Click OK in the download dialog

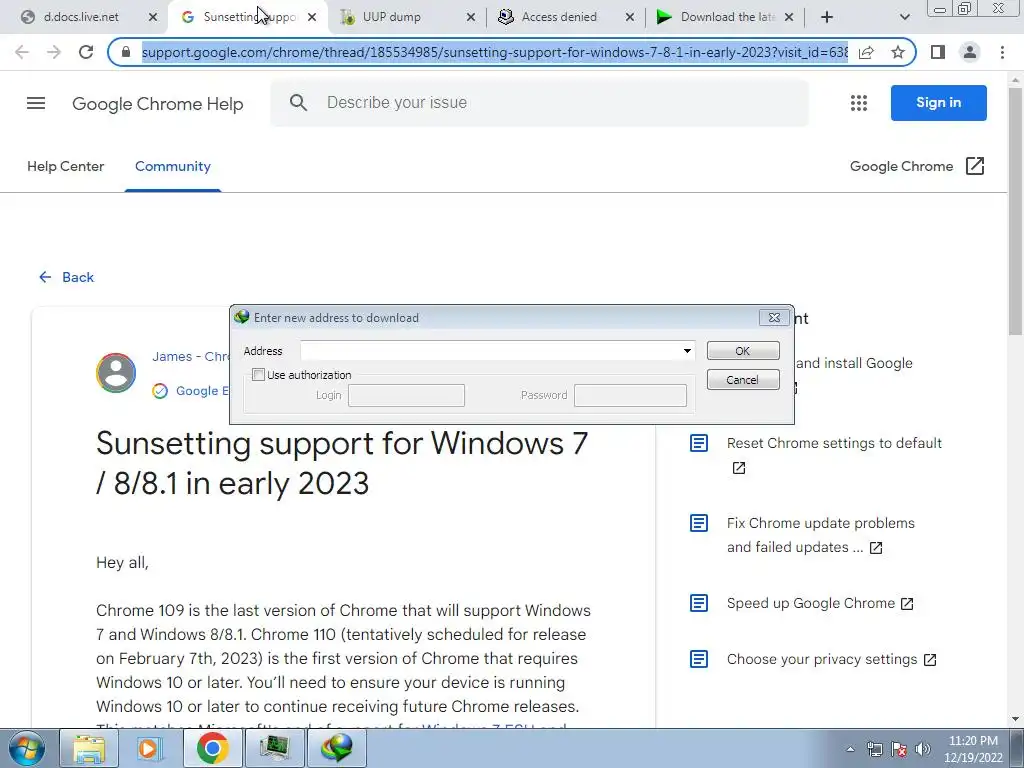pos(743,351)
